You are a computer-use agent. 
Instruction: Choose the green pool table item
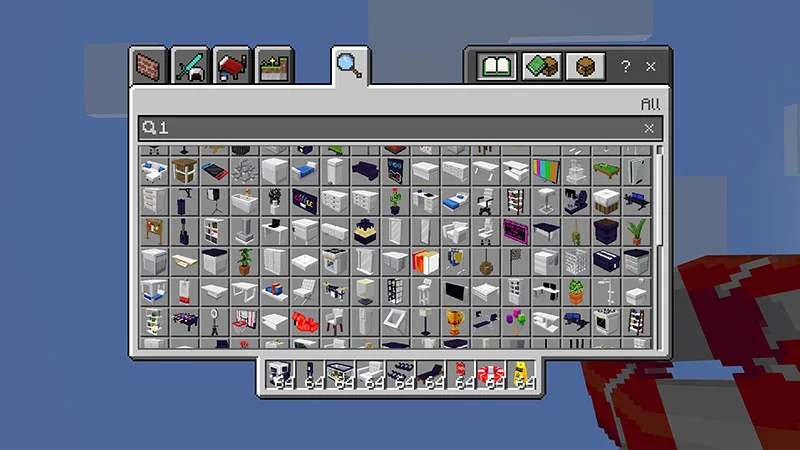[607, 169]
